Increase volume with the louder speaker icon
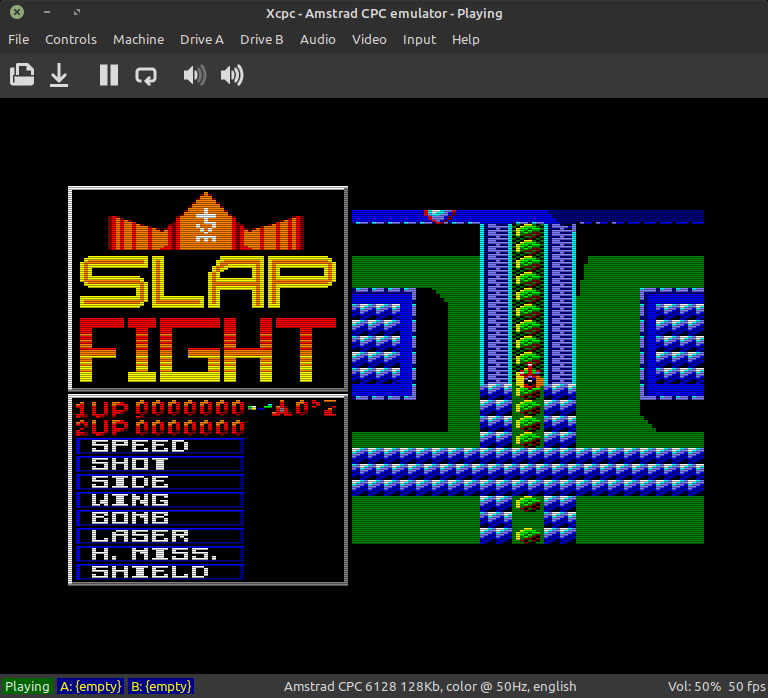The height and width of the screenshot is (698, 768). point(232,75)
